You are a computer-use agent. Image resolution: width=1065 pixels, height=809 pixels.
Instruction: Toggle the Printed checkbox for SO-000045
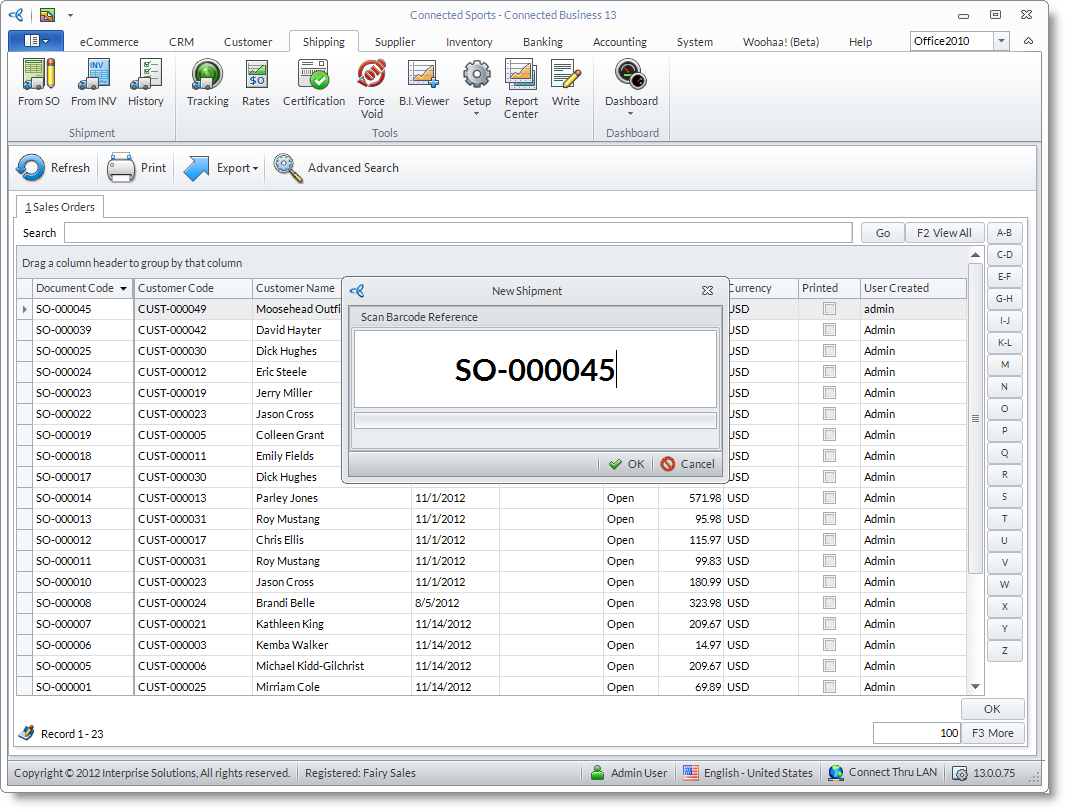click(828, 309)
